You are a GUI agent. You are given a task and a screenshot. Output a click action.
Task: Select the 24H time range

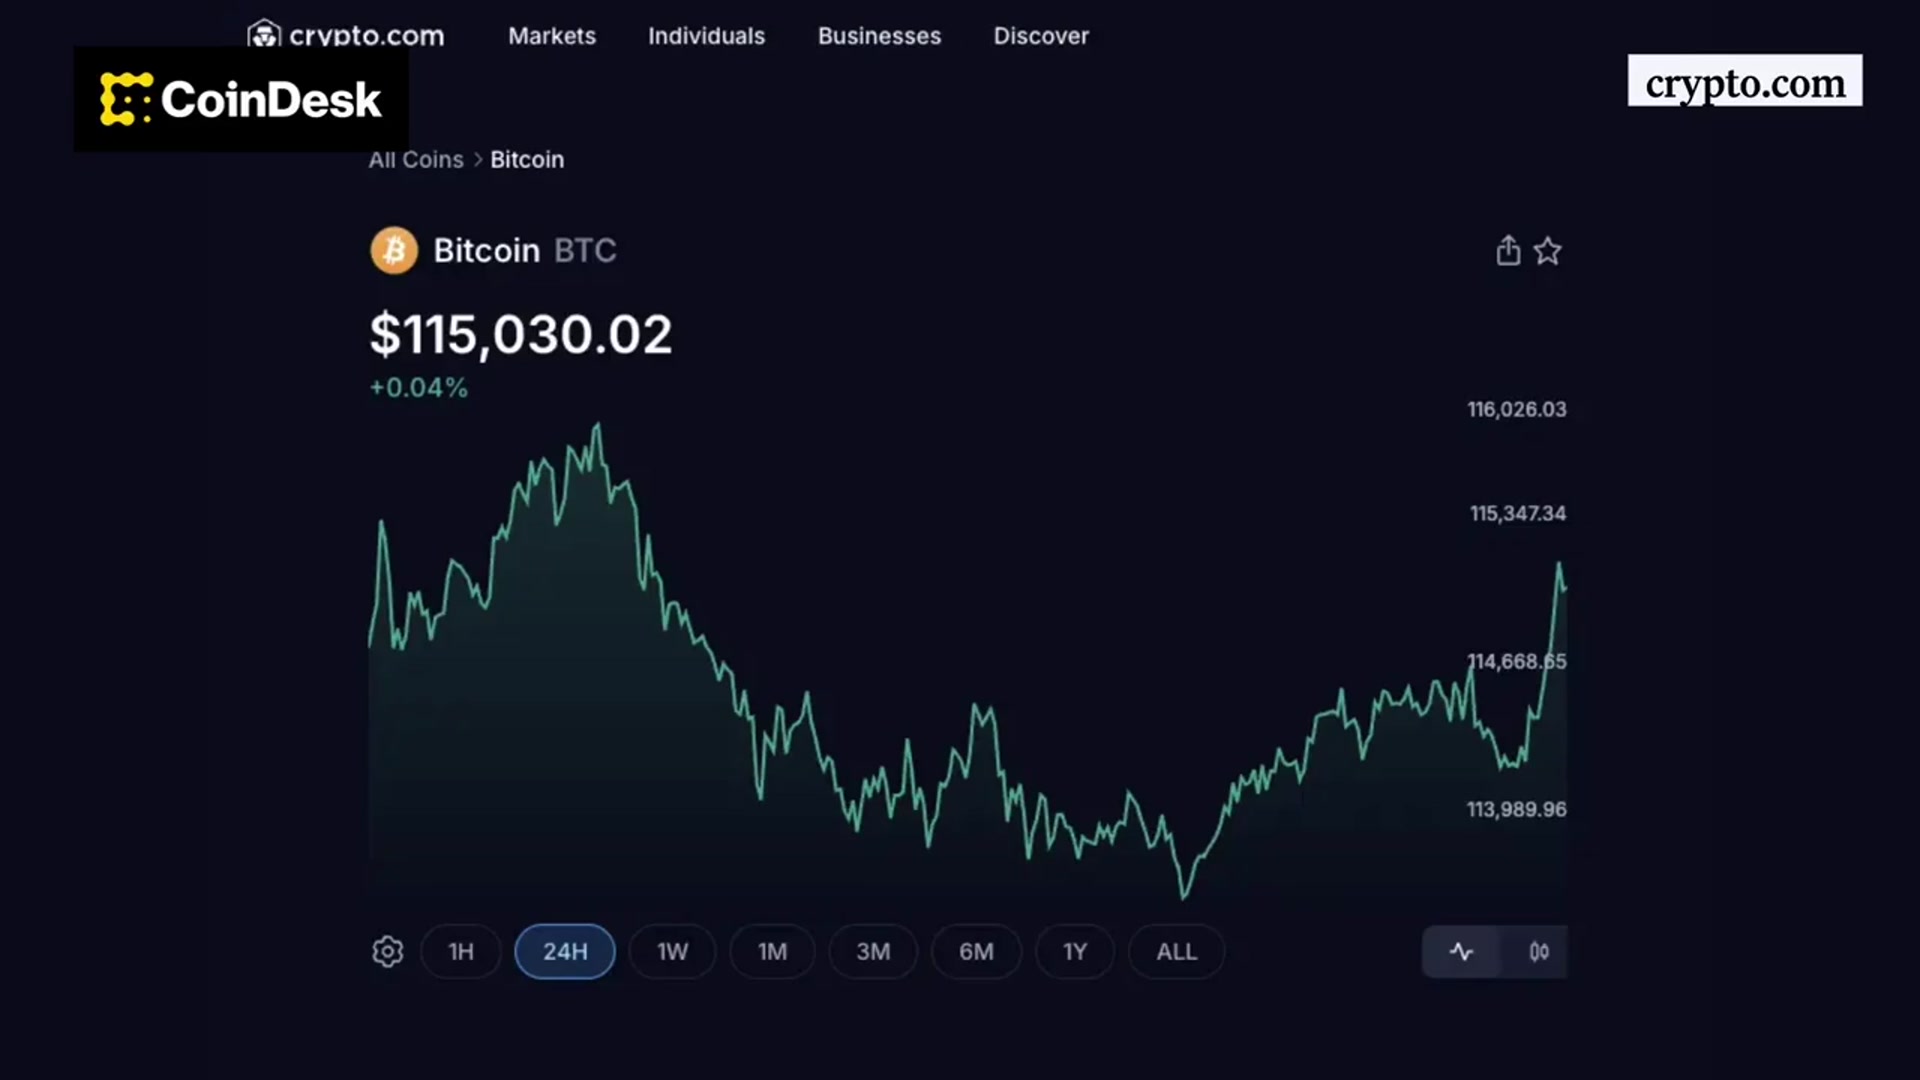565,951
